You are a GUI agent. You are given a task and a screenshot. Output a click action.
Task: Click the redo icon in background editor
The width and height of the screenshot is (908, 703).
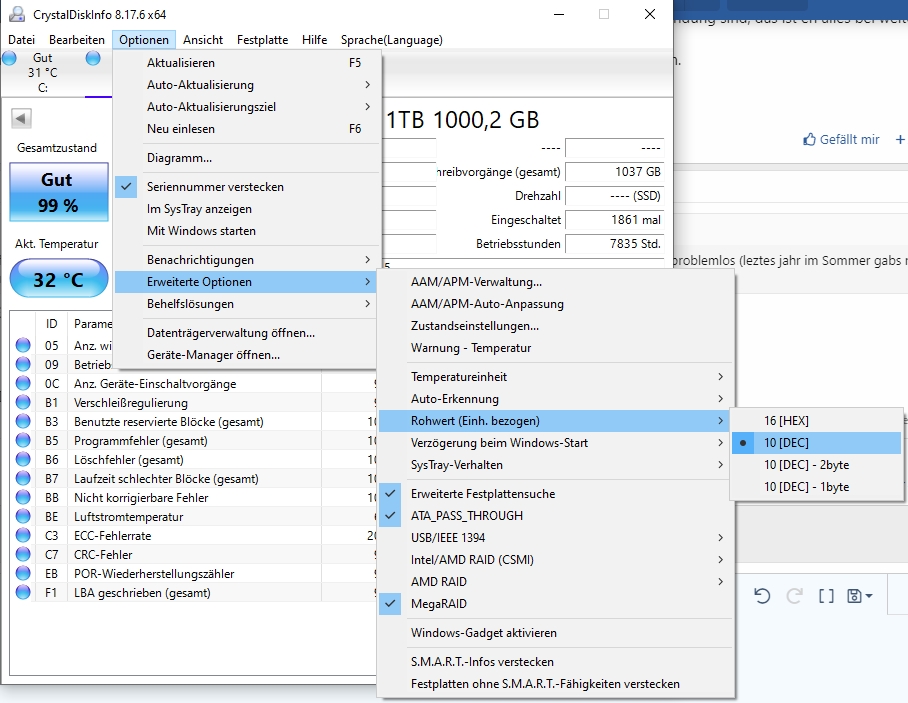[794, 596]
